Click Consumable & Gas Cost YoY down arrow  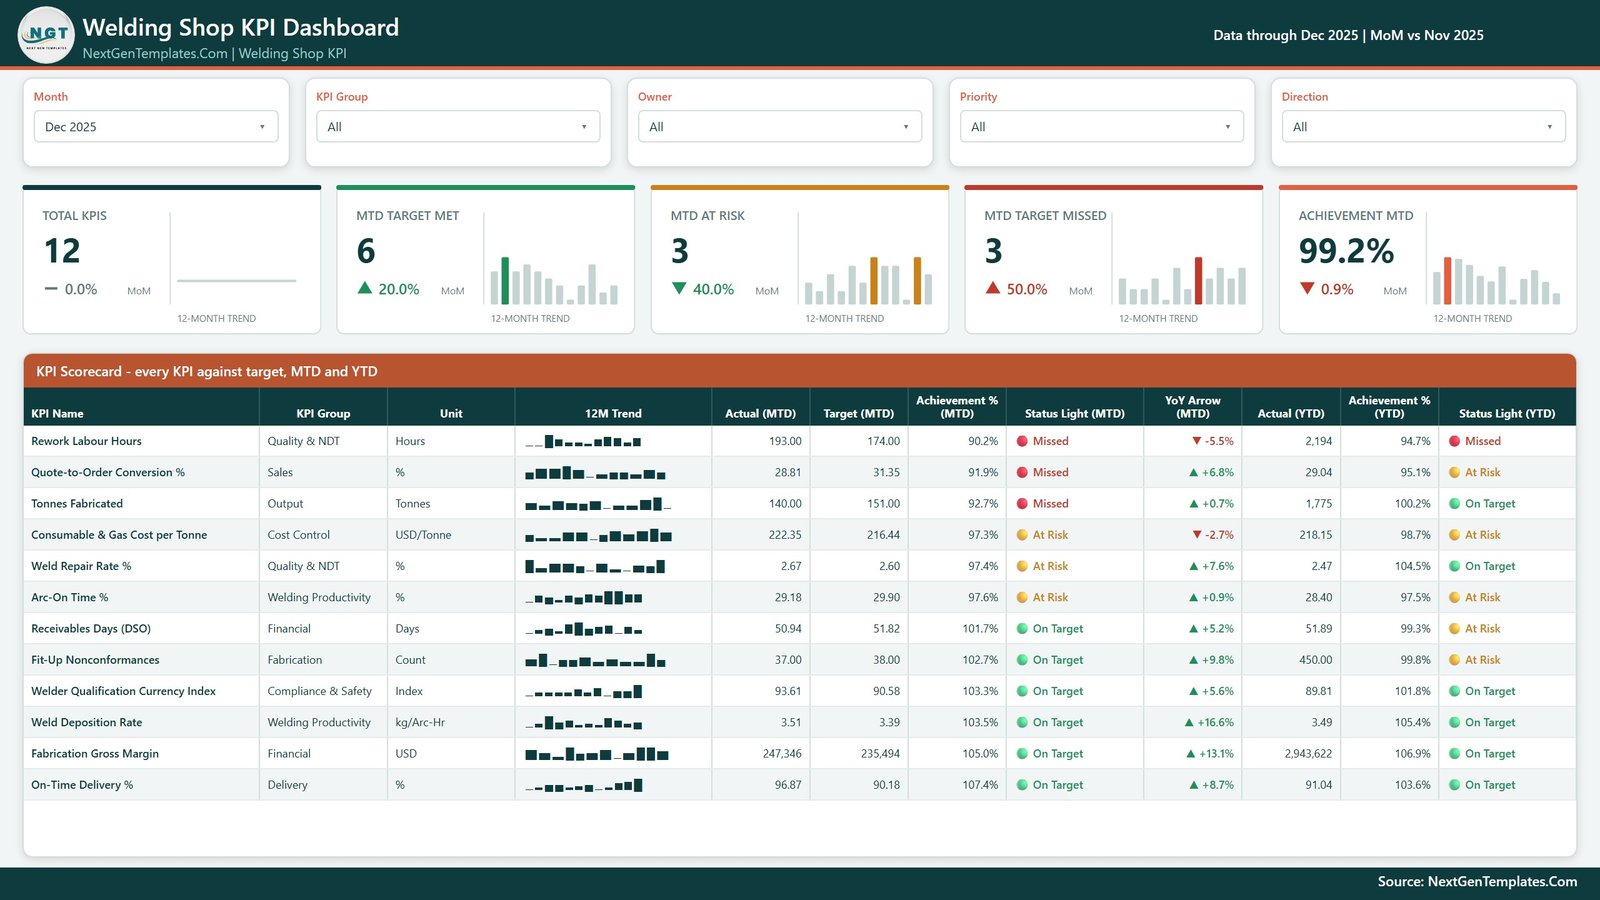pos(1196,535)
